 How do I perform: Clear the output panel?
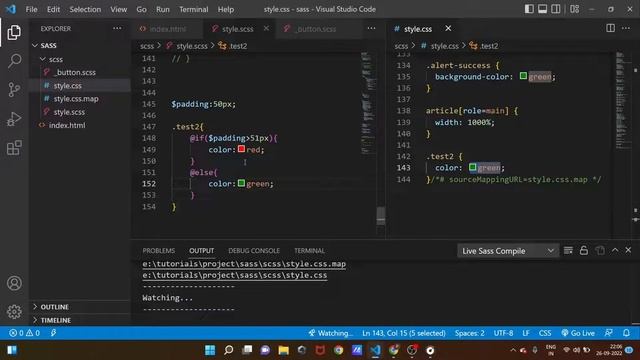568,250
